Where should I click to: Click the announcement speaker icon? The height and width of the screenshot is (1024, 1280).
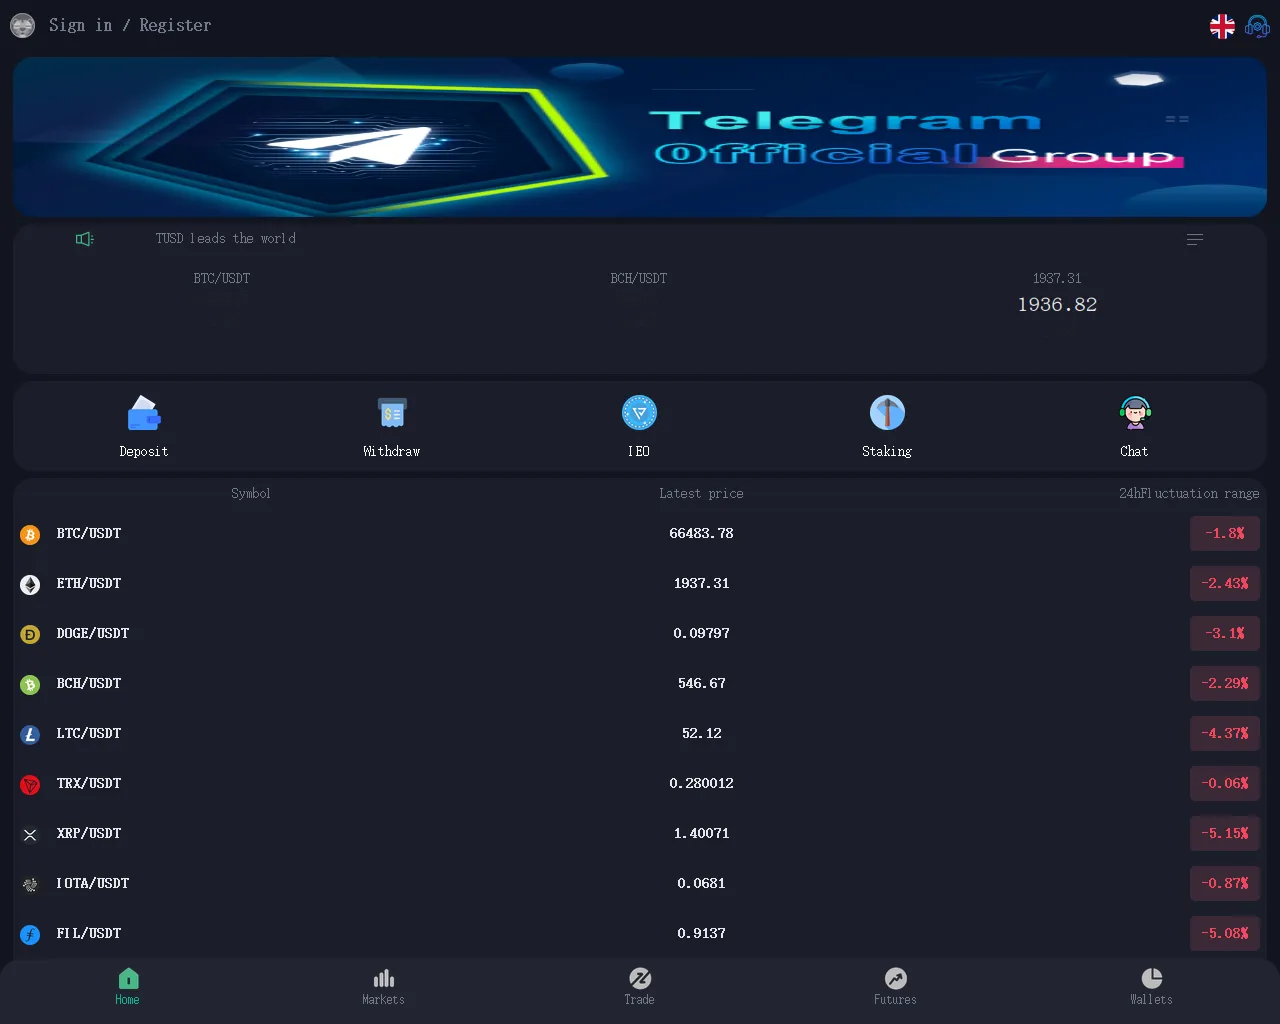tap(85, 239)
